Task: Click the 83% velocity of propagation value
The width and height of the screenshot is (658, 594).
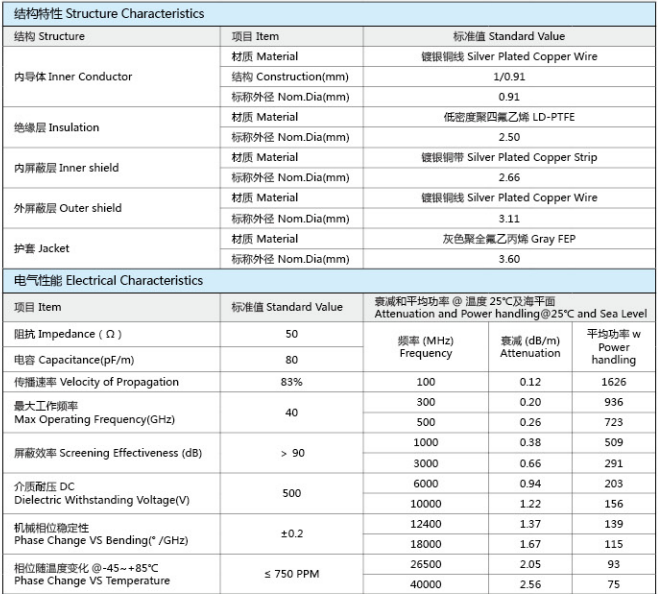Action: (x=292, y=382)
